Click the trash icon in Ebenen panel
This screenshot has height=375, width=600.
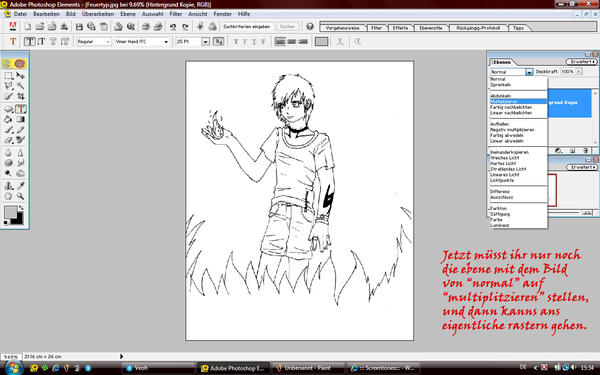tap(585, 150)
